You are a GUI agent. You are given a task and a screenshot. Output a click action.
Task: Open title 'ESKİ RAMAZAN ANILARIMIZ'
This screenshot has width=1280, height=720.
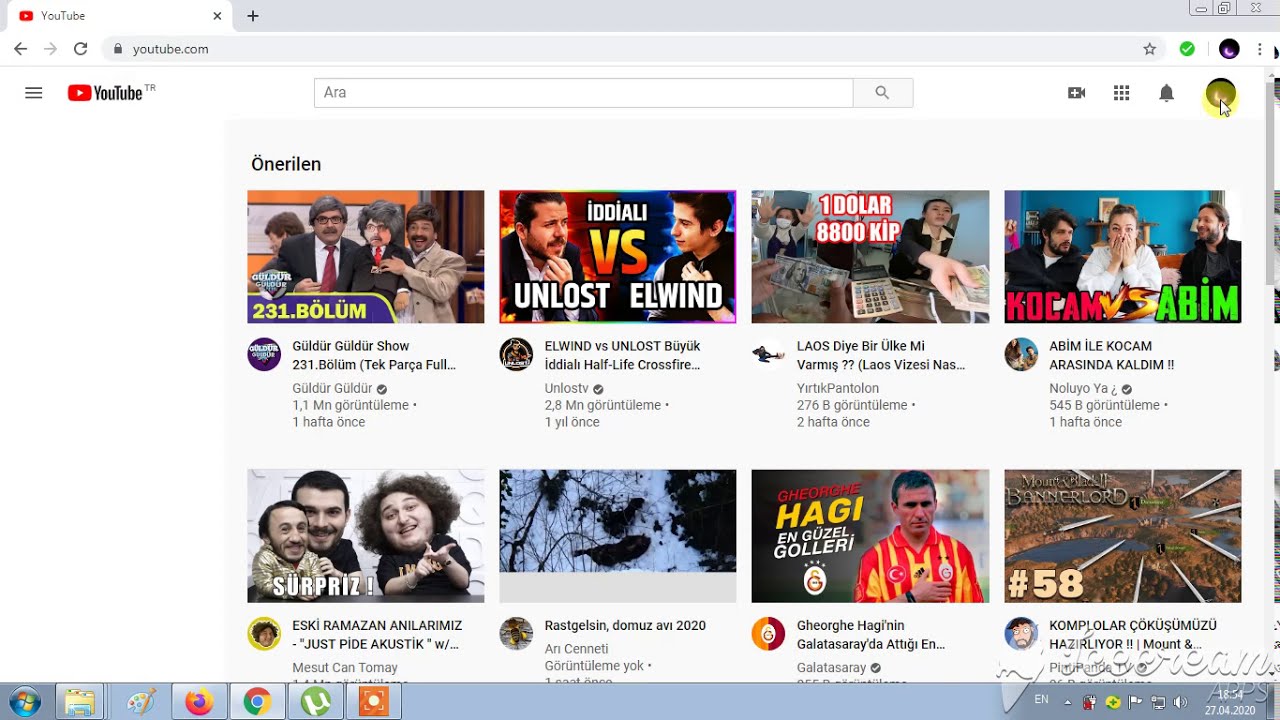tap(377, 634)
